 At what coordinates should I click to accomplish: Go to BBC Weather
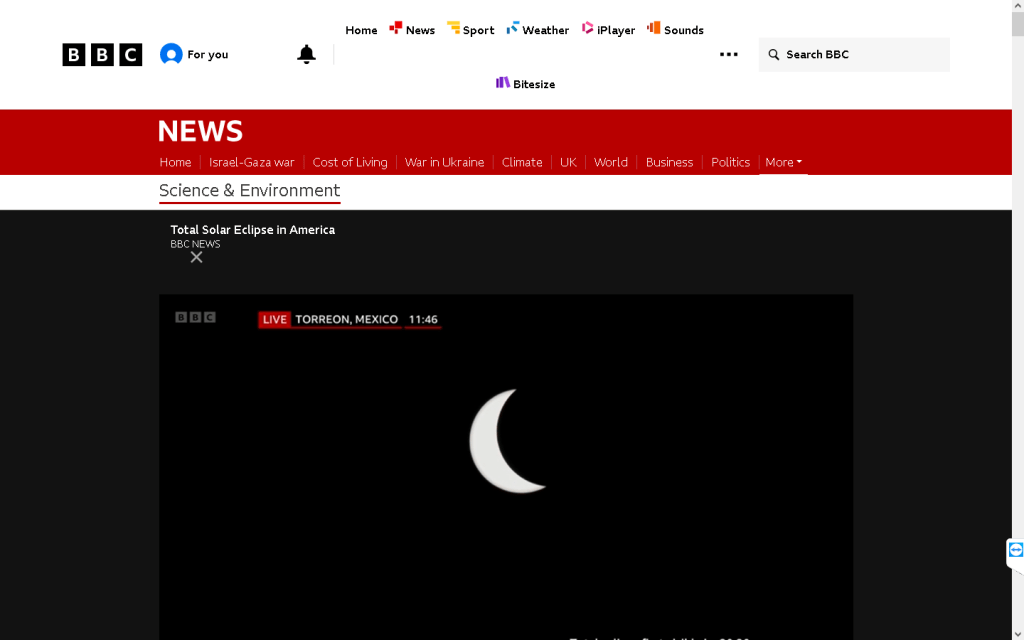click(x=538, y=30)
